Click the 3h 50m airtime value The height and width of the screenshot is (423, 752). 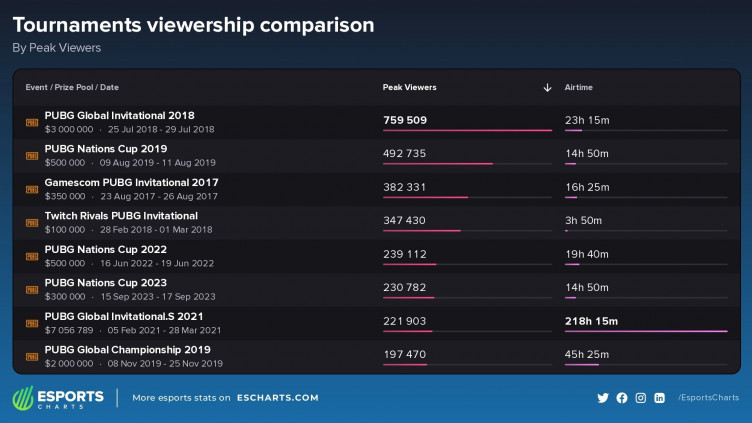click(x=583, y=220)
